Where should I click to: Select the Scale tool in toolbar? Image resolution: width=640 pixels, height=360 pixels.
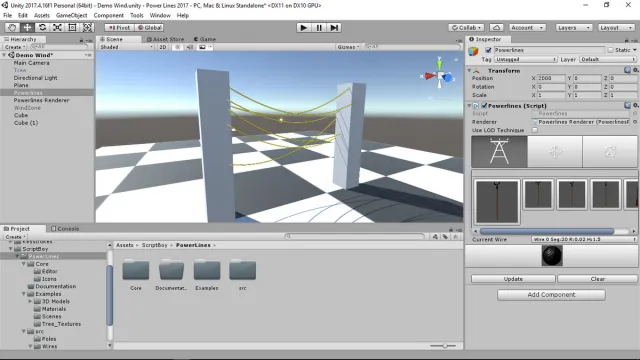tap(57, 27)
